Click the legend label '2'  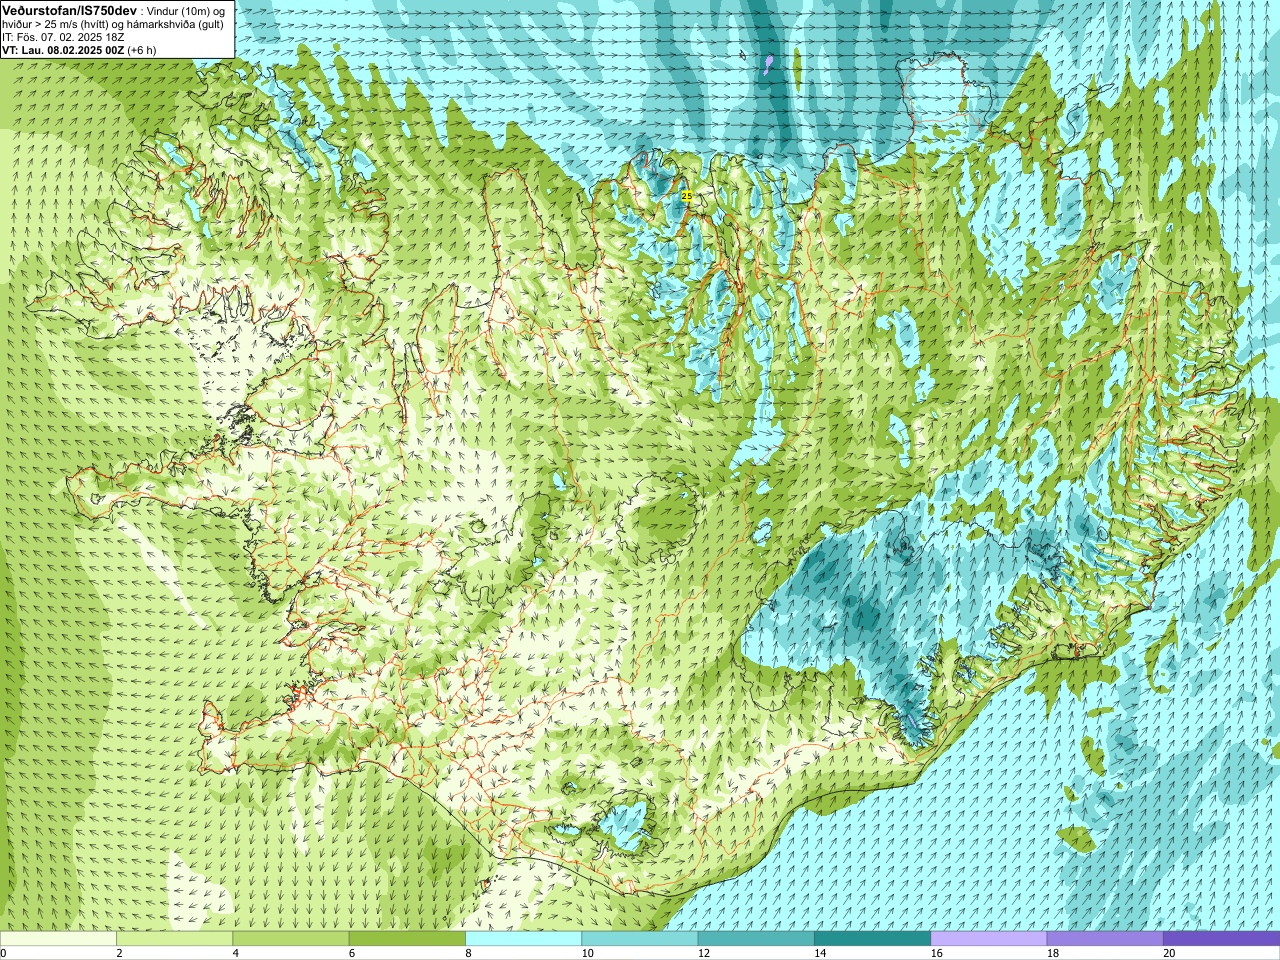(x=119, y=953)
